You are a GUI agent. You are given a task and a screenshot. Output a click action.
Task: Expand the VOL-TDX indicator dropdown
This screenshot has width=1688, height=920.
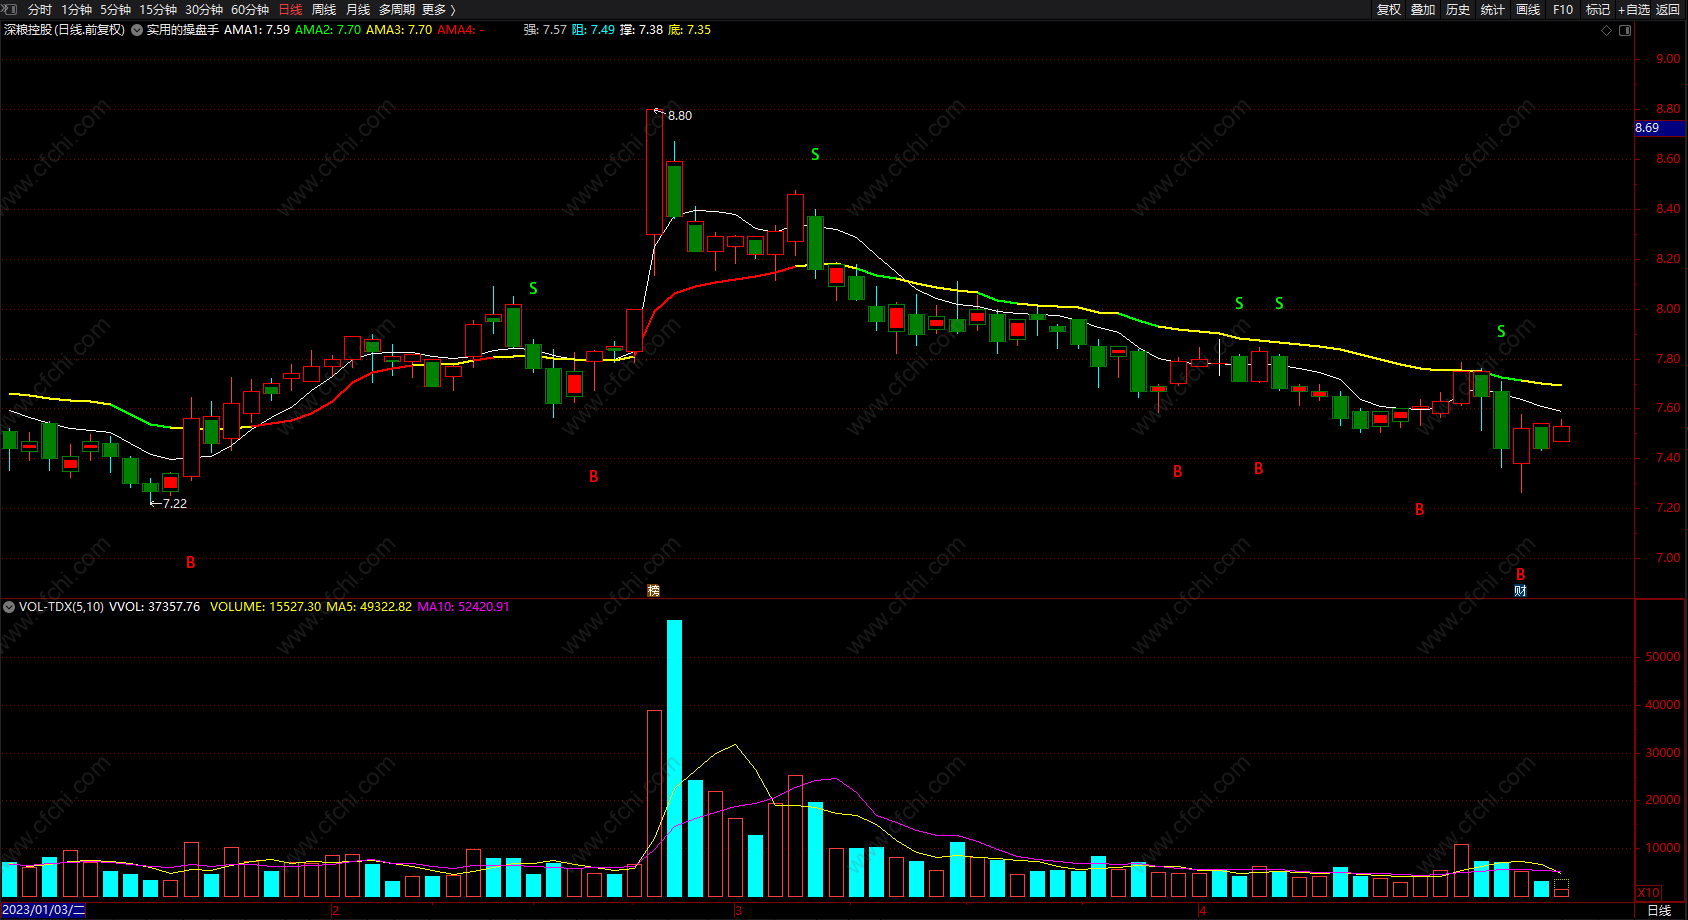9,607
